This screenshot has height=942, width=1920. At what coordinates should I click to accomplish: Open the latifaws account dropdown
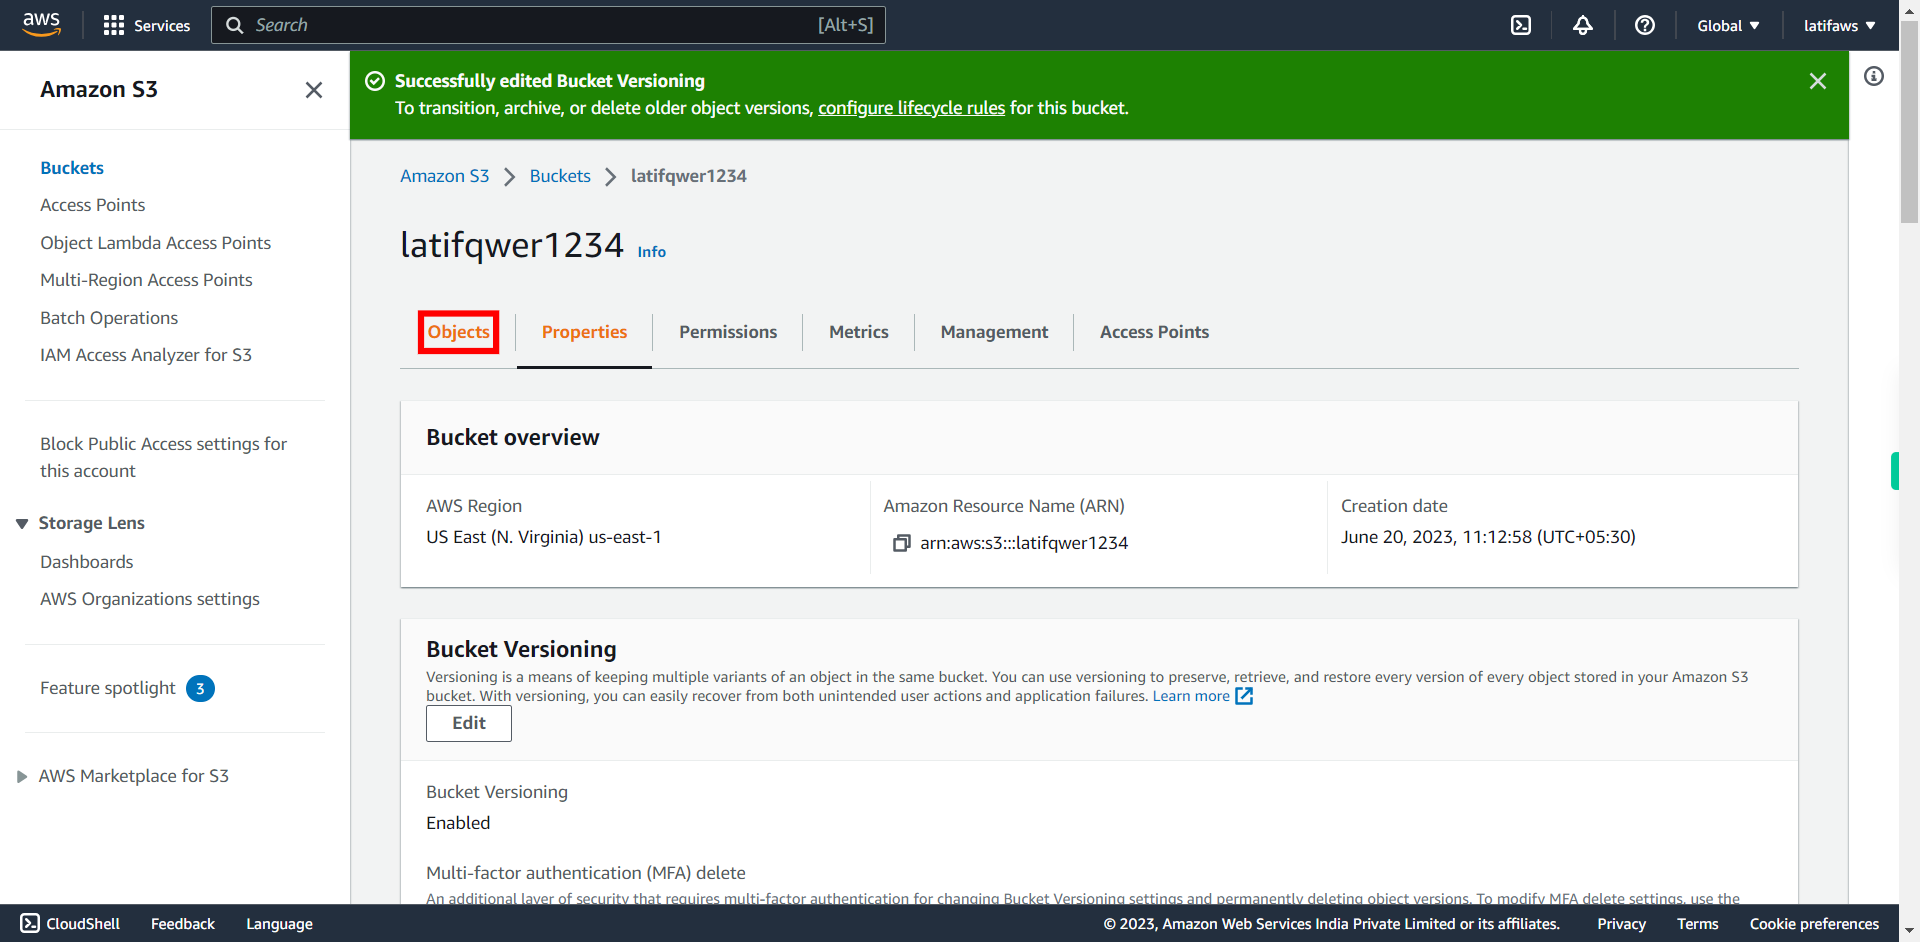[x=1840, y=26]
